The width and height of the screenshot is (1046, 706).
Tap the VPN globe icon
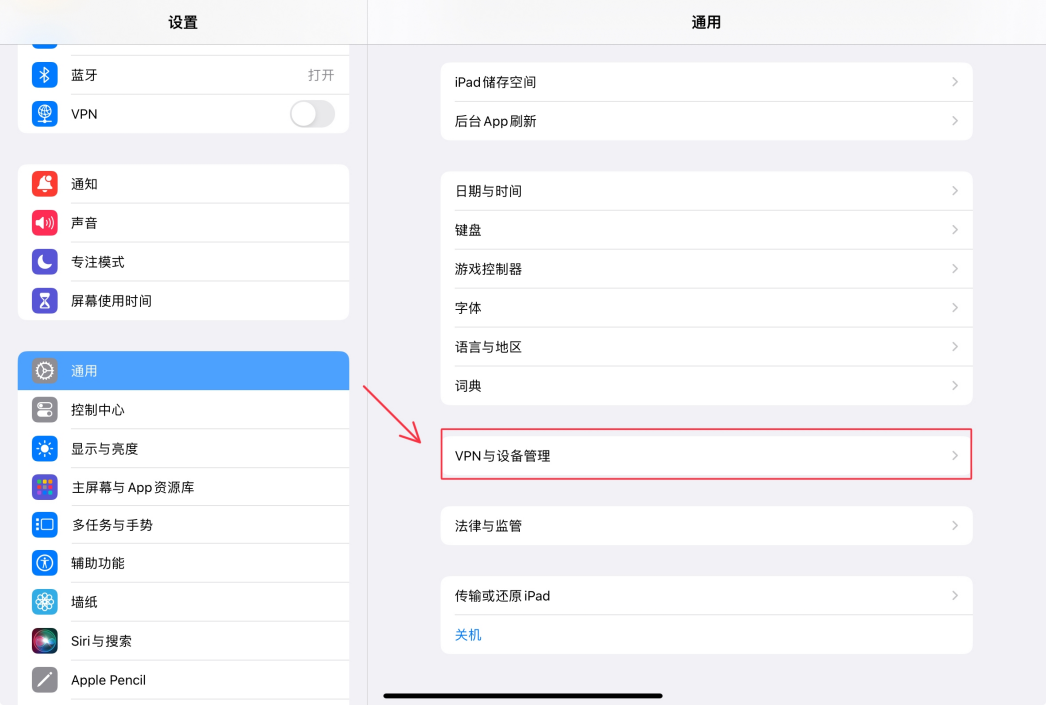pyautogui.click(x=45, y=113)
